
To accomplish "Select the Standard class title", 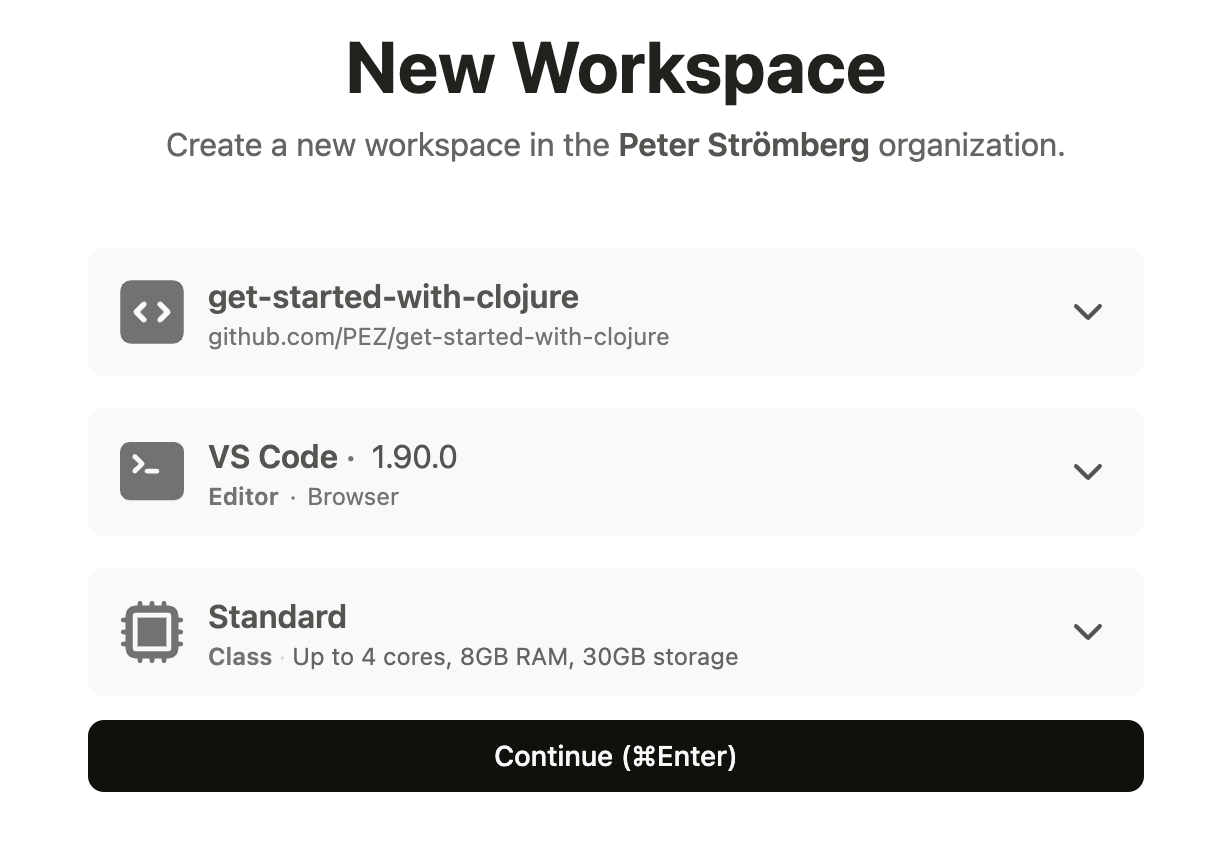I will click(x=277, y=617).
